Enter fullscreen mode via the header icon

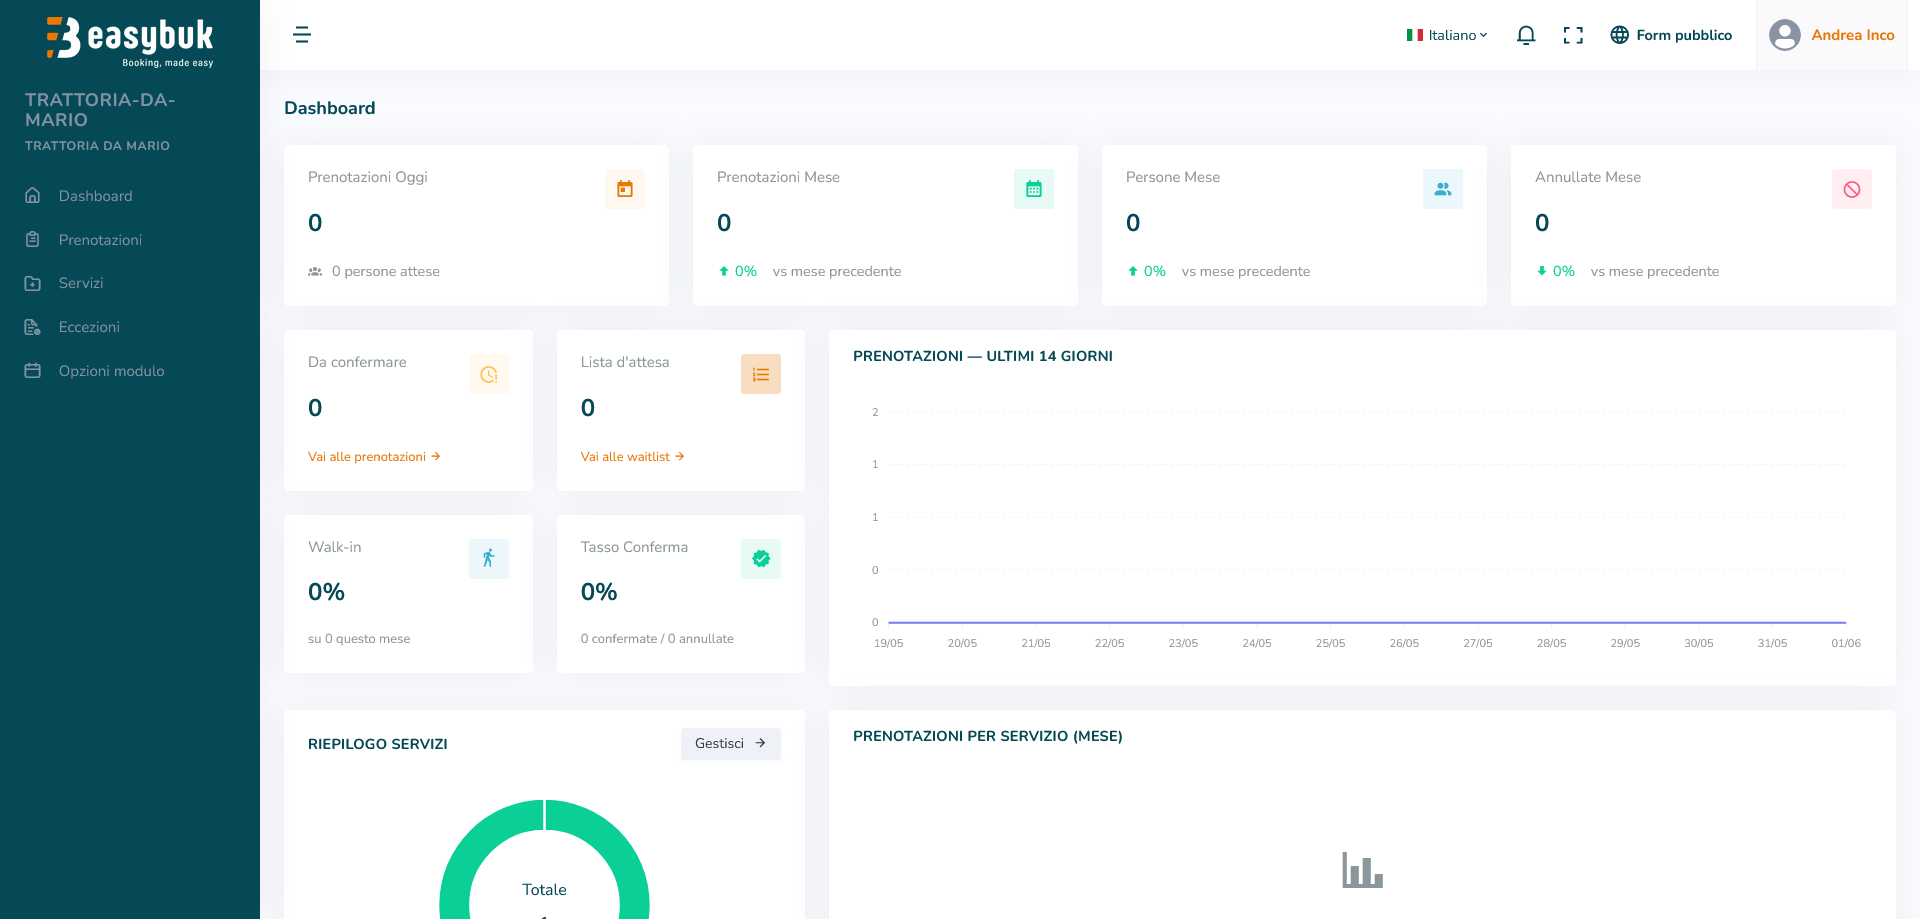coord(1573,35)
